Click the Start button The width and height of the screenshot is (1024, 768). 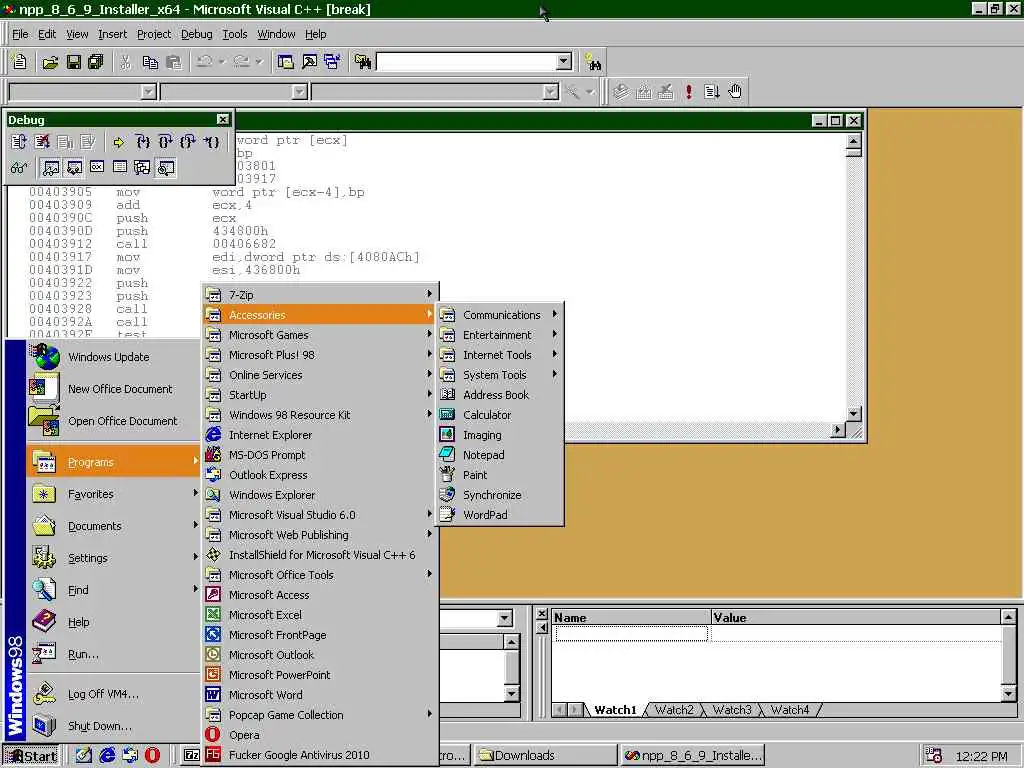[31, 756]
